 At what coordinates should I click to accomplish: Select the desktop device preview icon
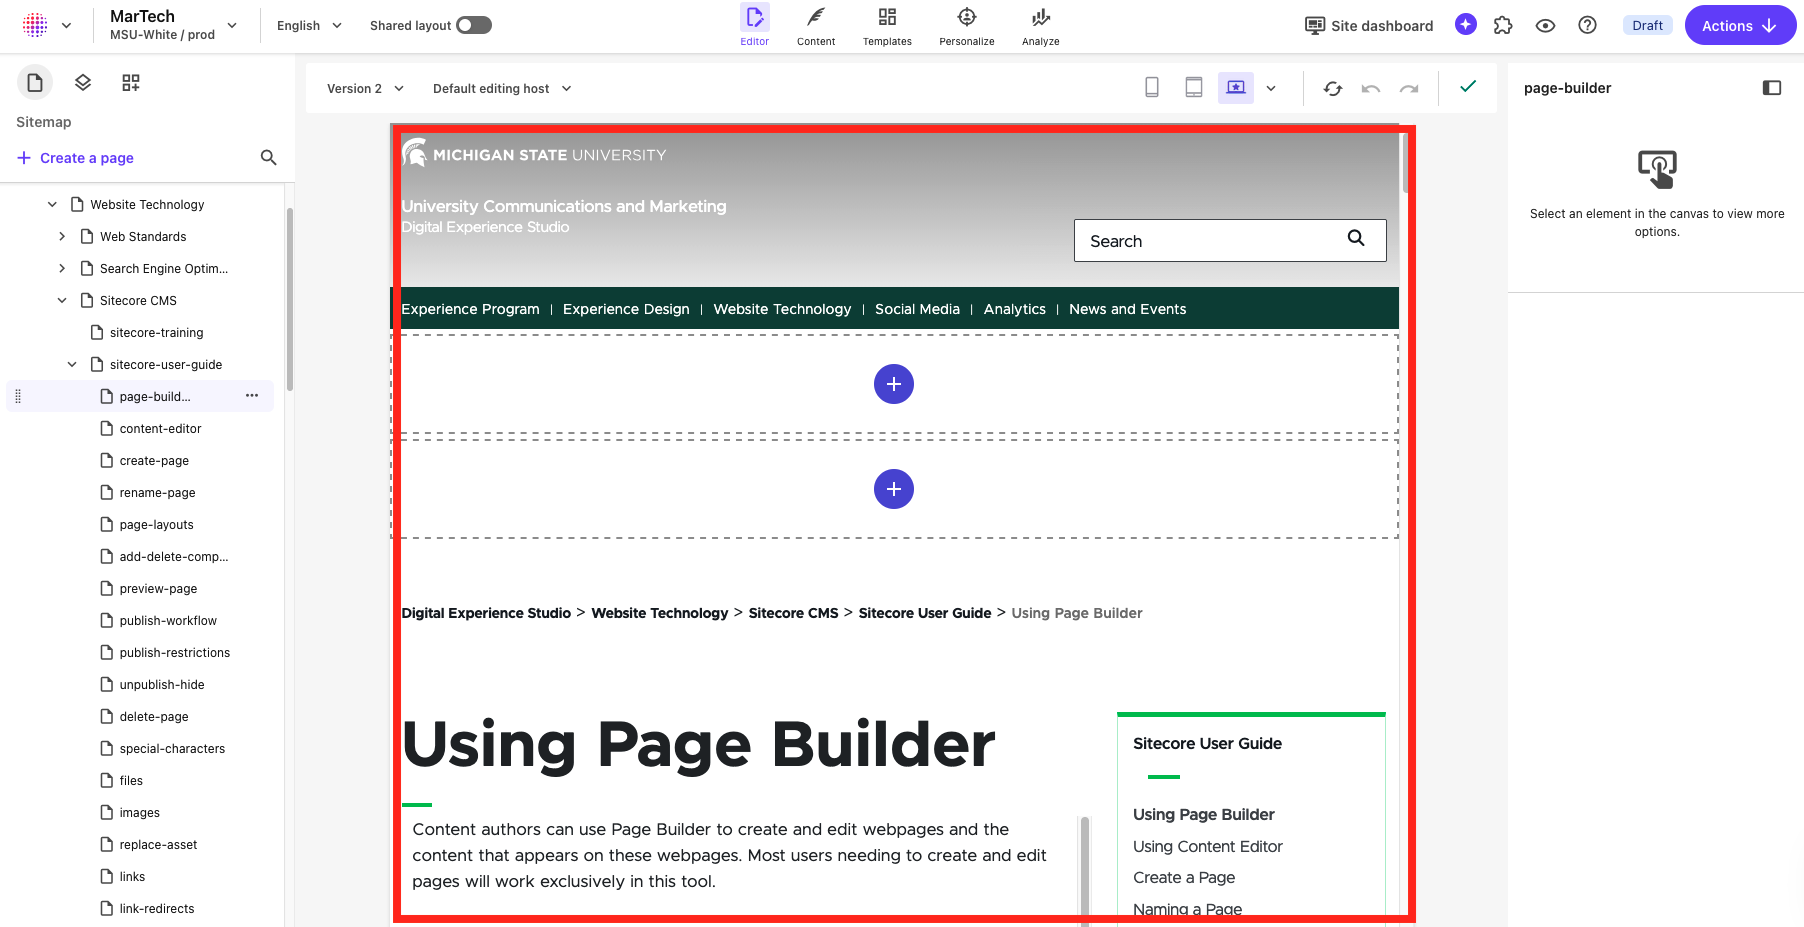[1236, 88]
